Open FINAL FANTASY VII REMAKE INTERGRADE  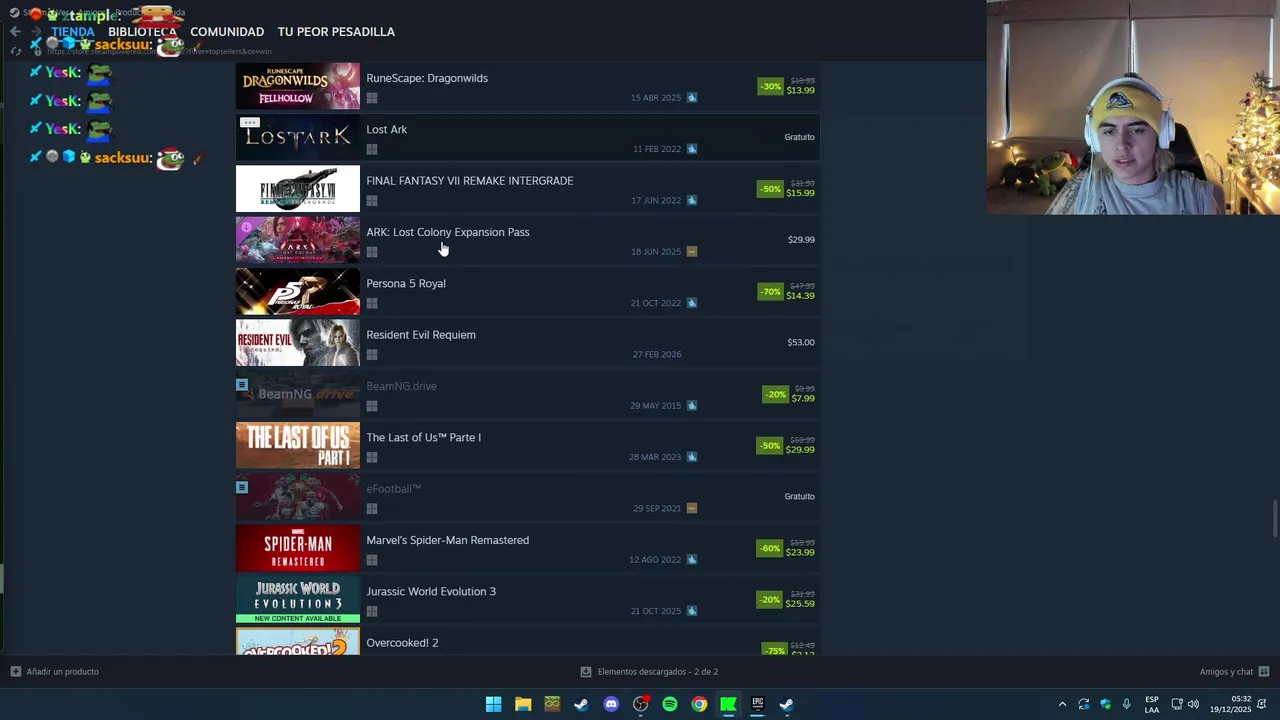pos(469,181)
